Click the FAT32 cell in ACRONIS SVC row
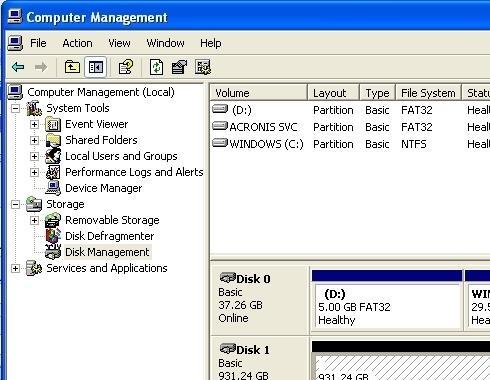Viewport: 490px width, 380px height. [417, 127]
